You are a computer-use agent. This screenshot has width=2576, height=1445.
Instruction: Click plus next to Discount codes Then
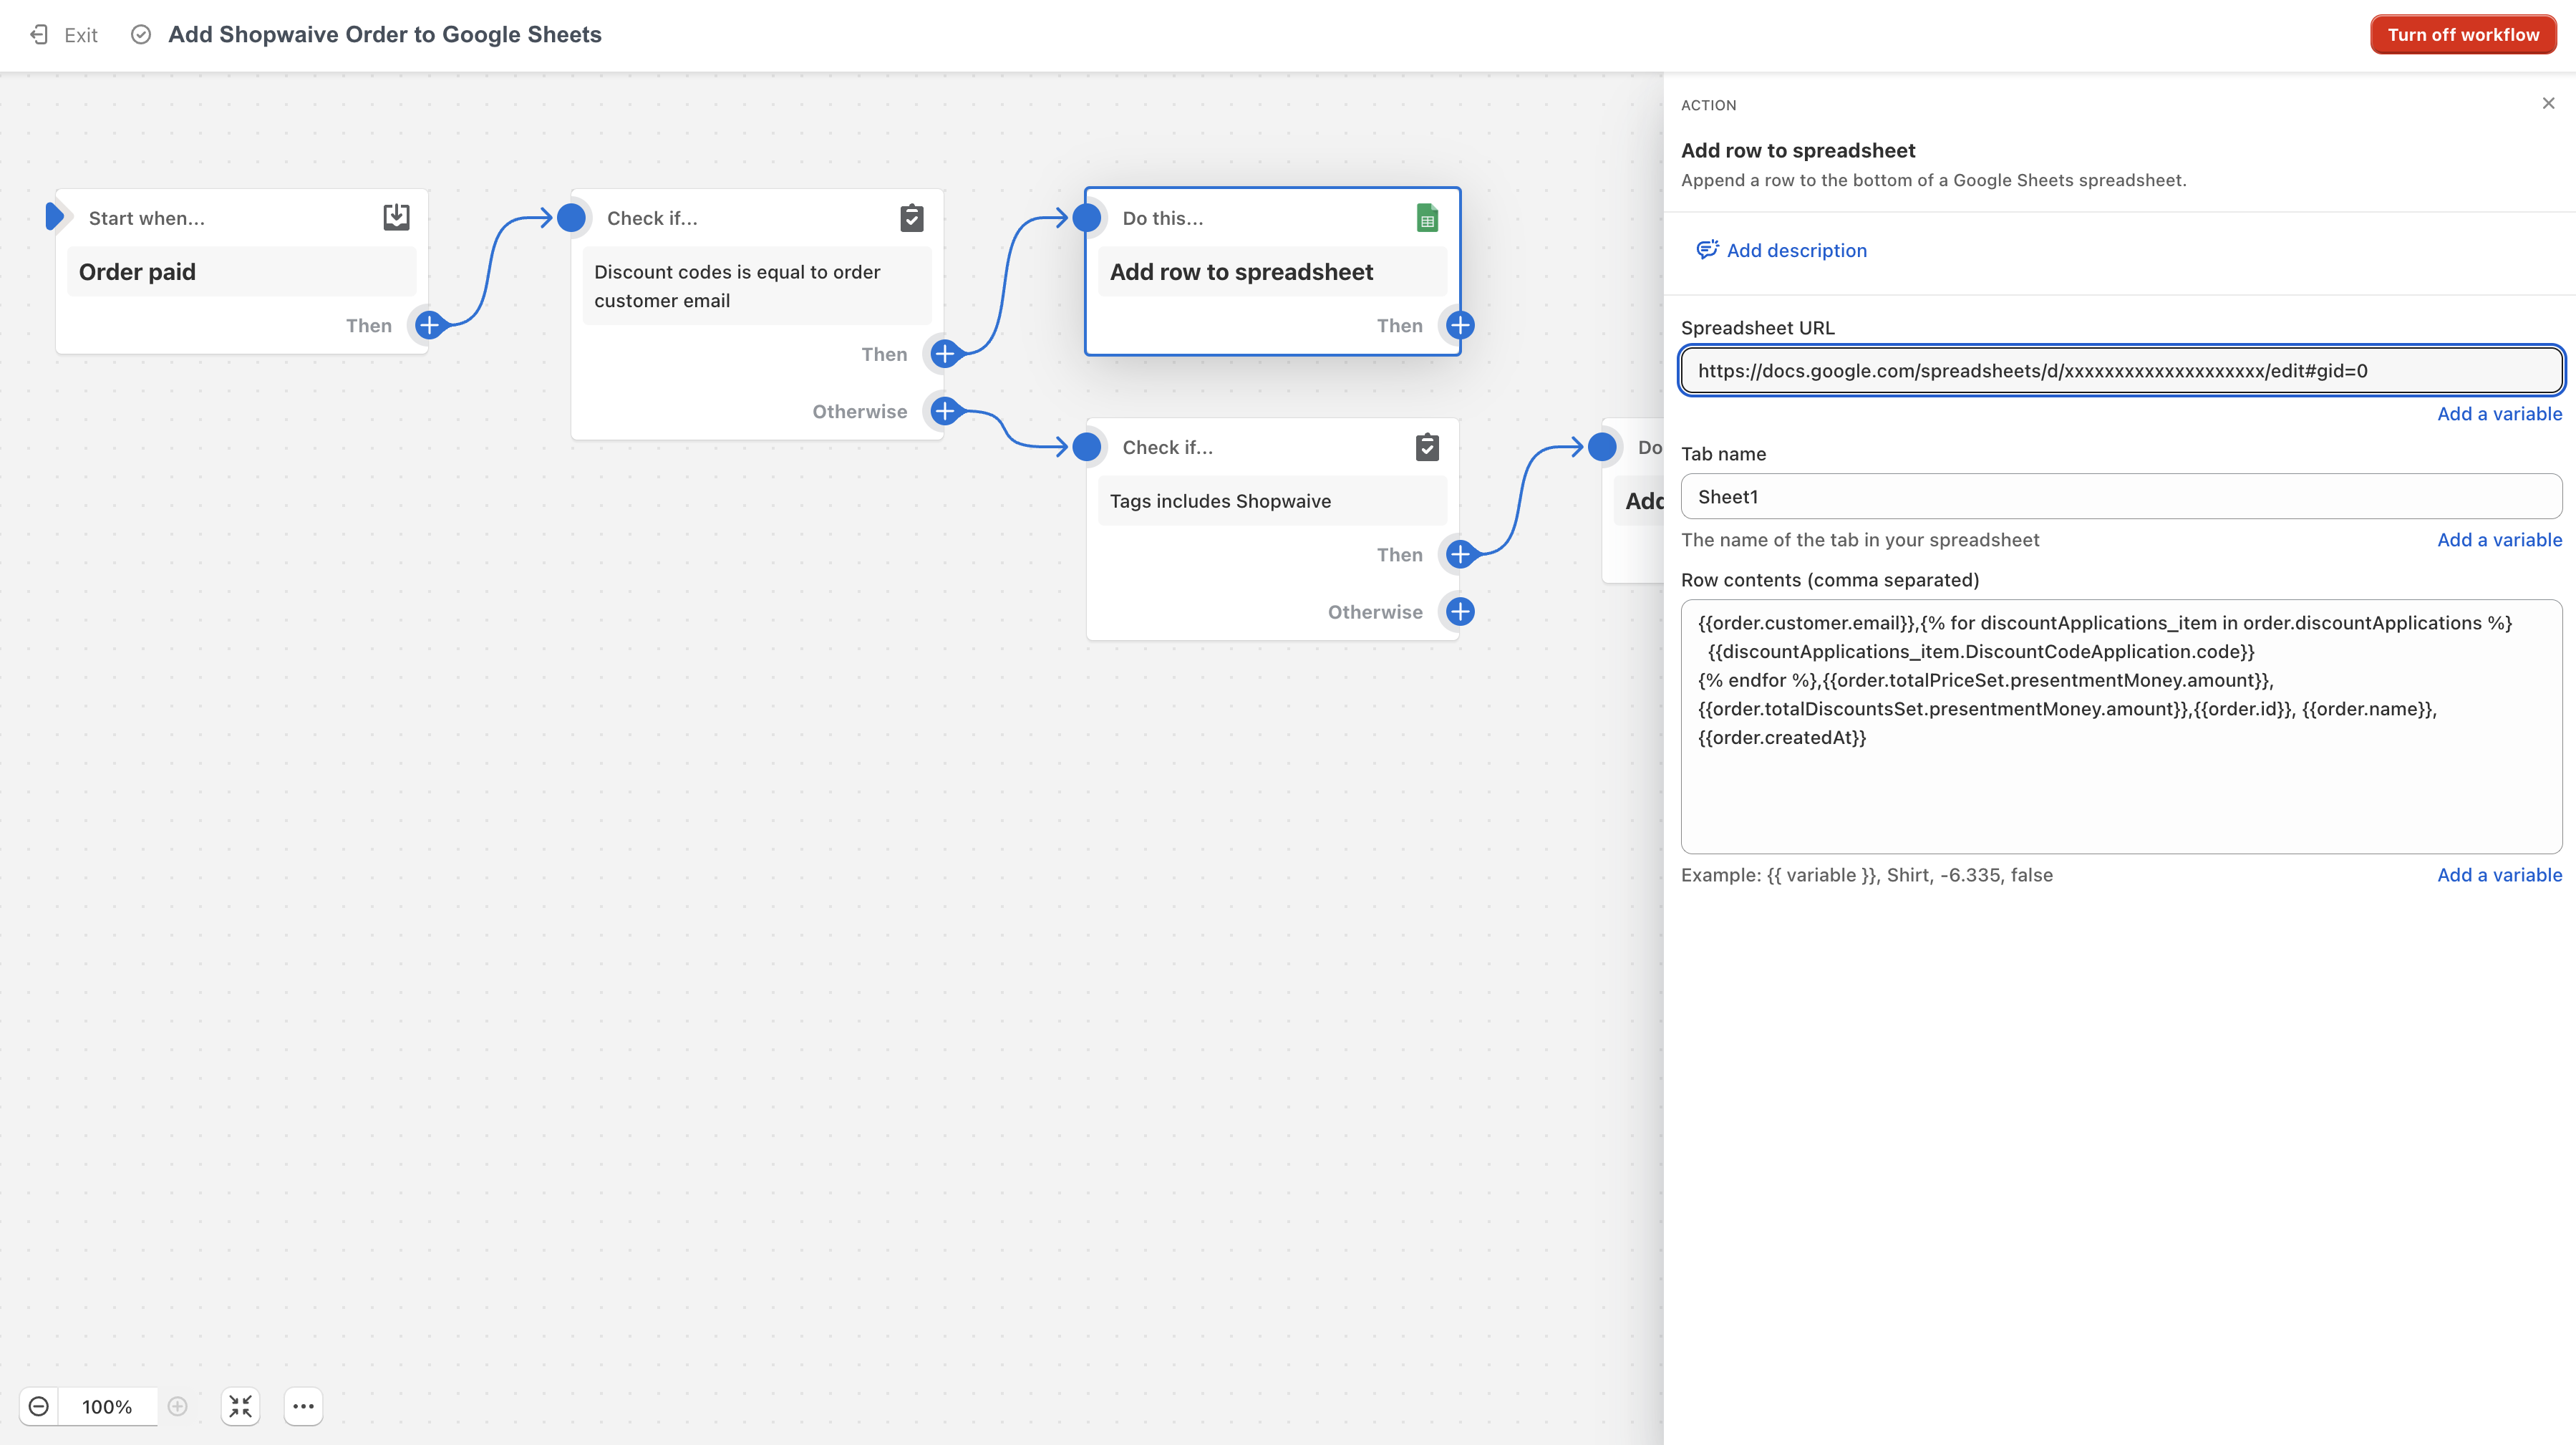pyautogui.click(x=944, y=353)
